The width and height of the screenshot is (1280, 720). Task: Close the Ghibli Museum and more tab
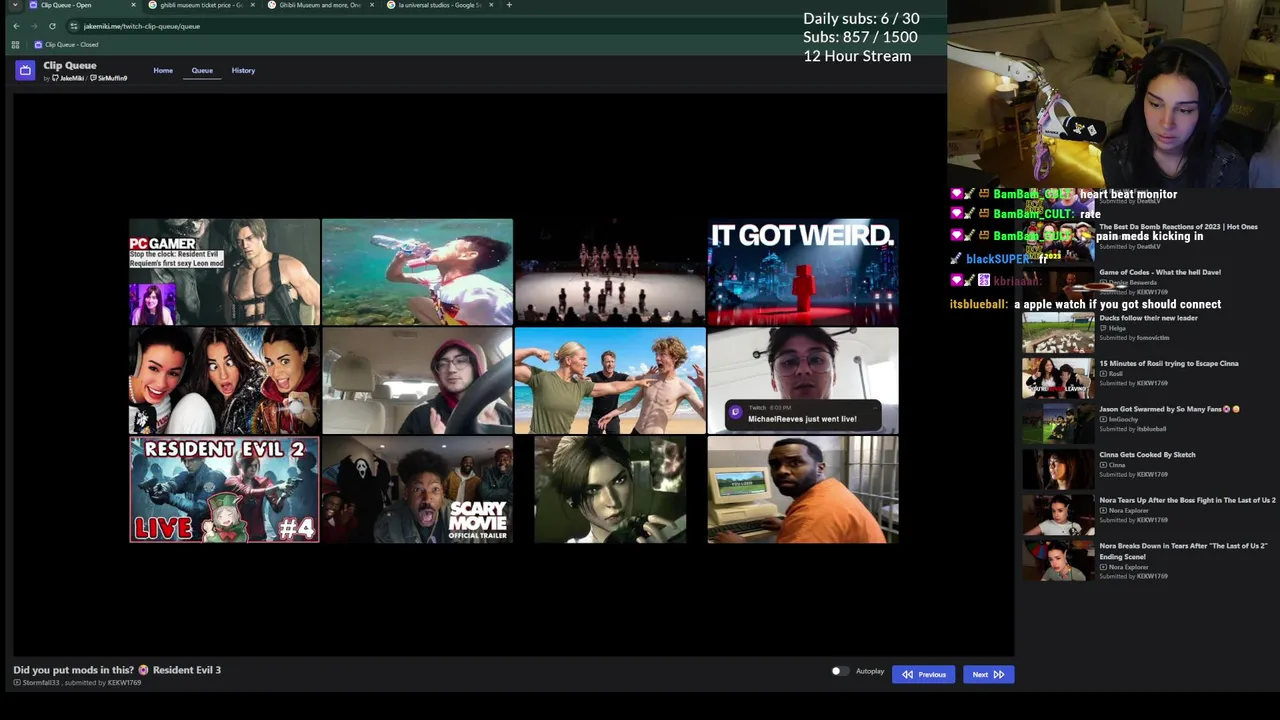pos(372,5)
